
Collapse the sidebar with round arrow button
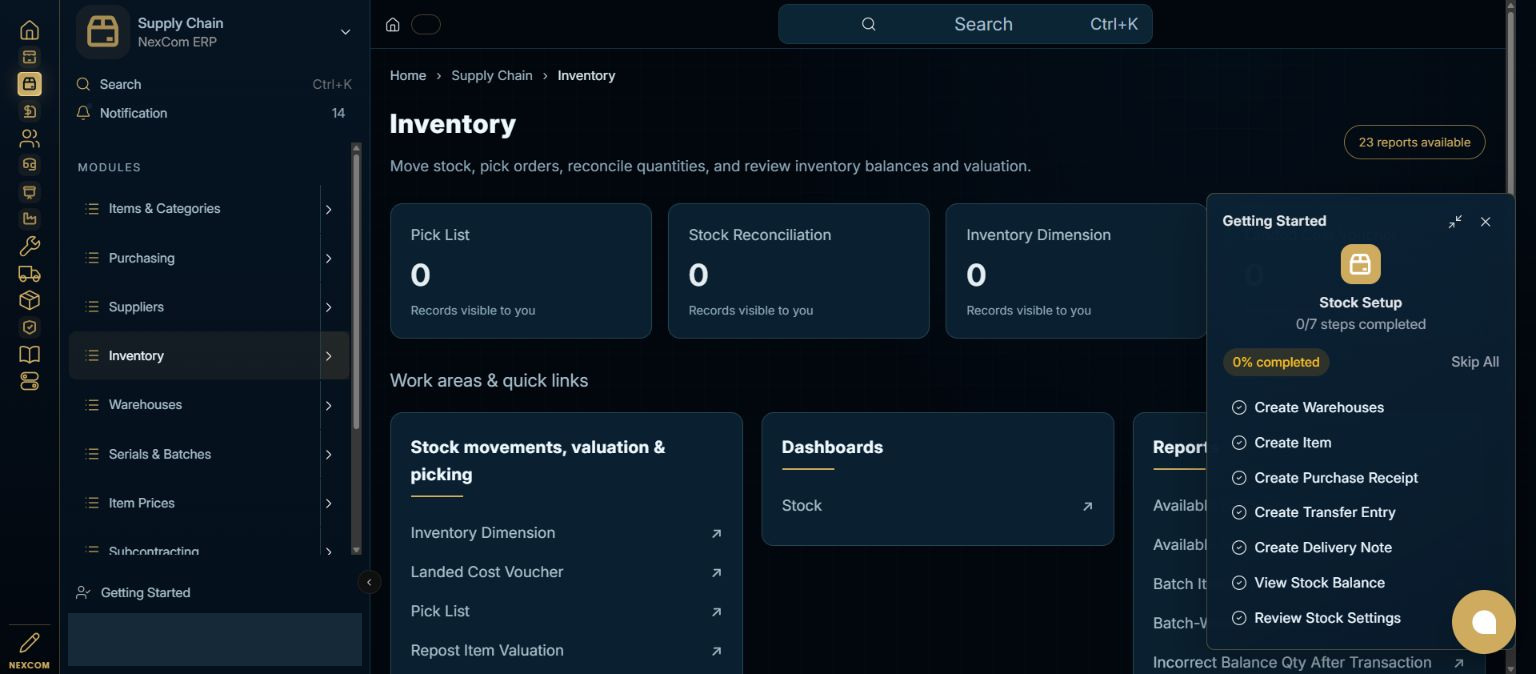click(x=369, y=582)
